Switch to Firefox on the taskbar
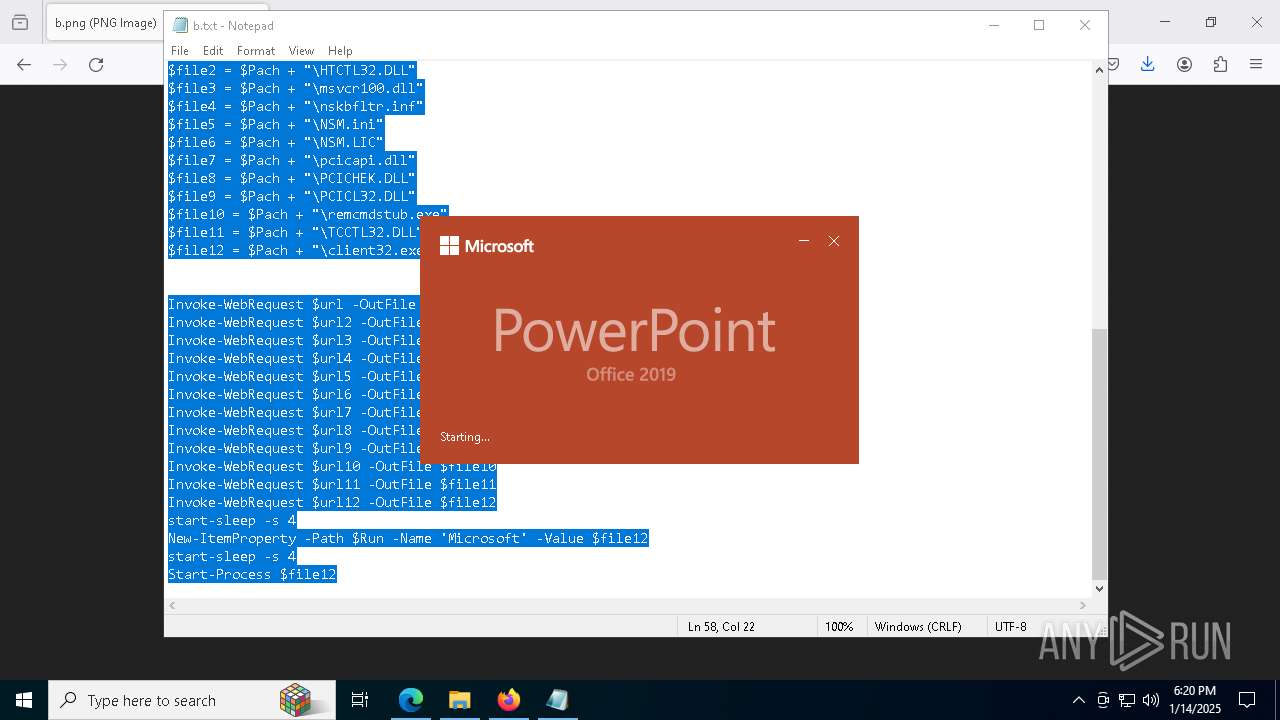Screen dimensions: 1280x720 point(509,700)
